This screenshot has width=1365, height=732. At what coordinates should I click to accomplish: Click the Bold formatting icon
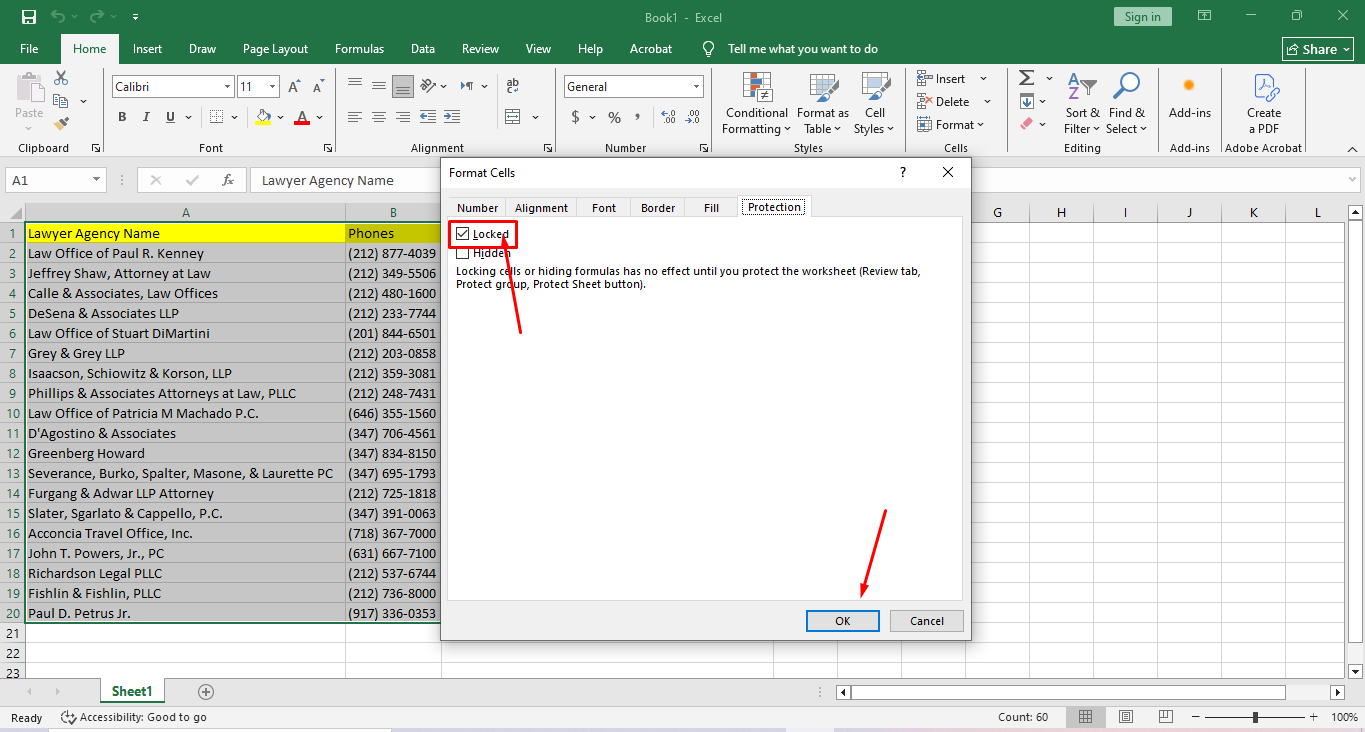pyautogui.click(x=122, y=117)
